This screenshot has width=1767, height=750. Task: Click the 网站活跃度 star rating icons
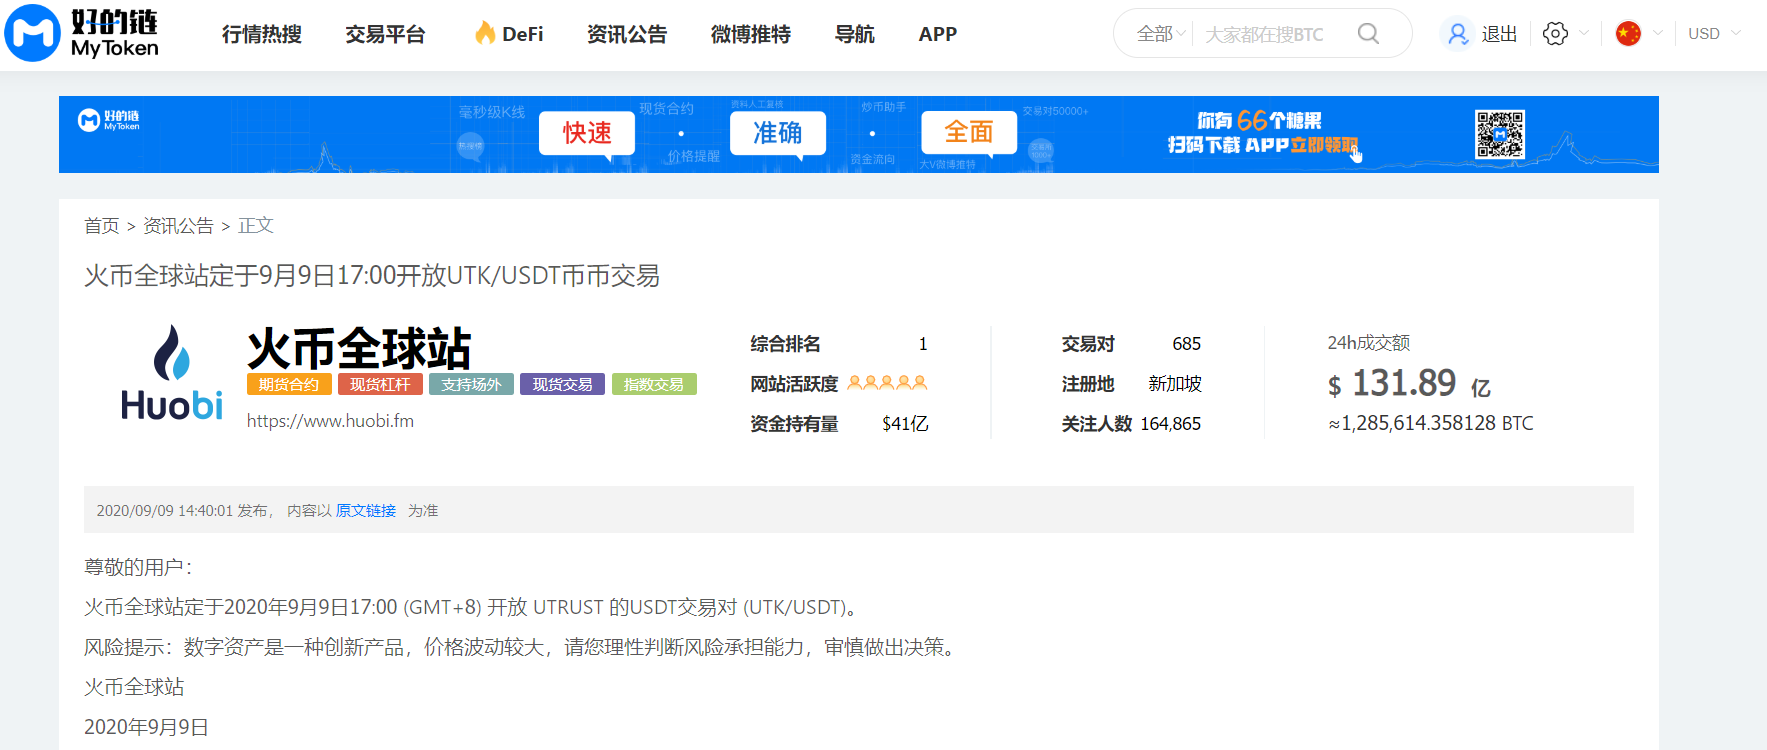[x=887, y=383]
